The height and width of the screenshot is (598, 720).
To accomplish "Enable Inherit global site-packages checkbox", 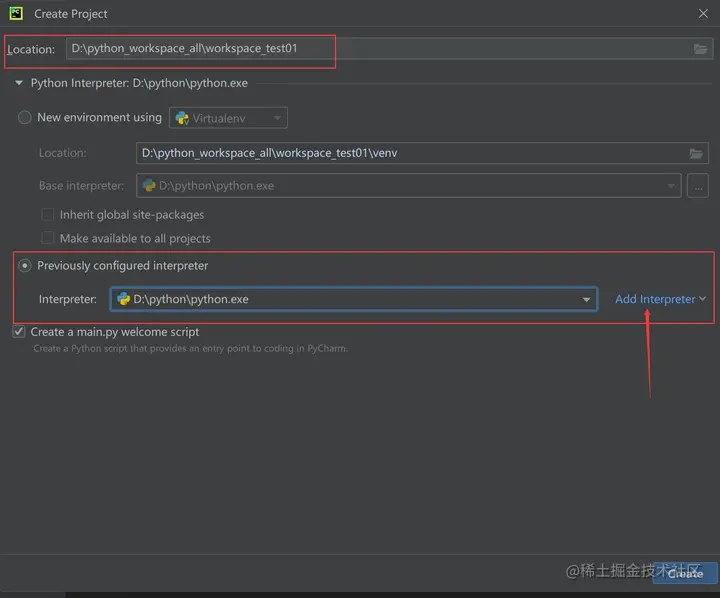I will tap(47, 214).
